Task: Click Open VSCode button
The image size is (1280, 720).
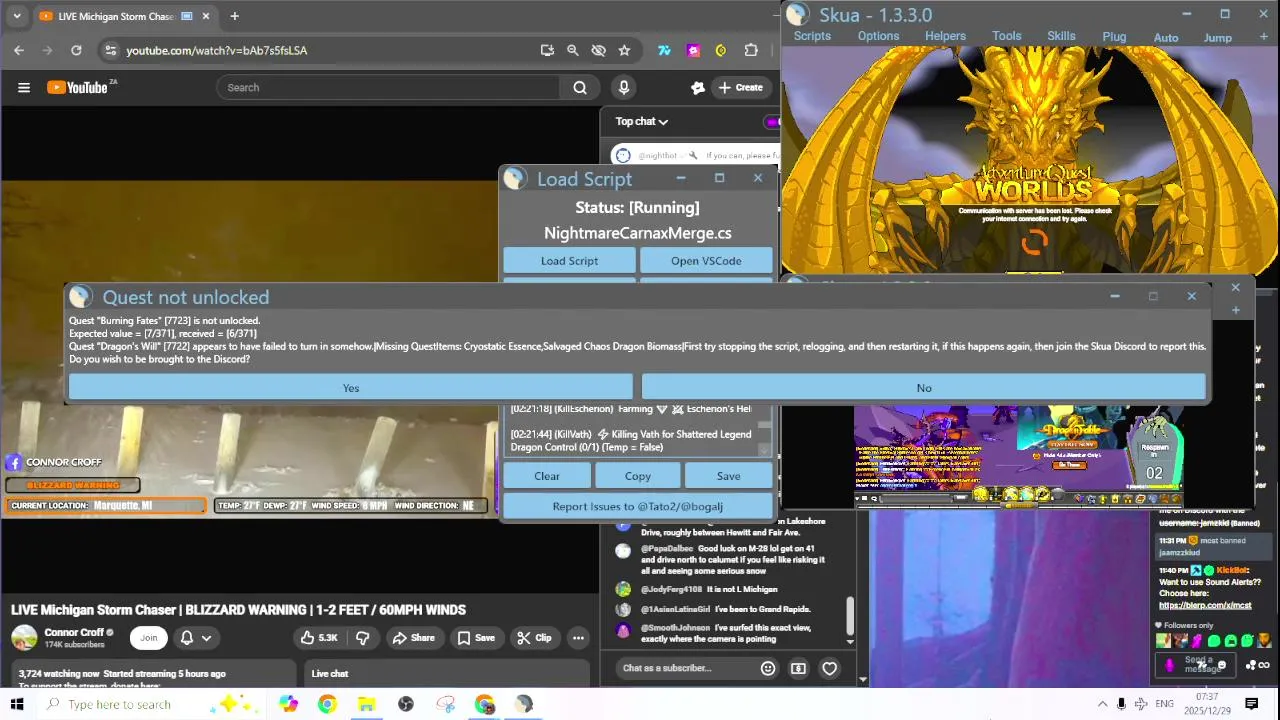Action: point(706,261)
